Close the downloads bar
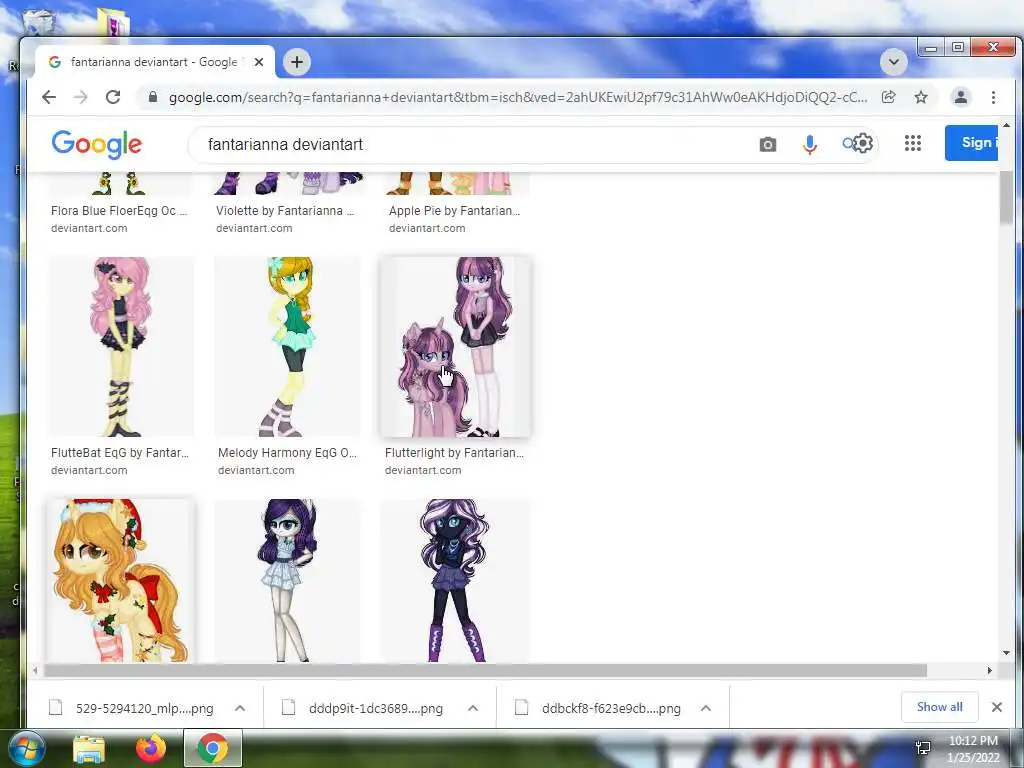 tap(997, 707)
